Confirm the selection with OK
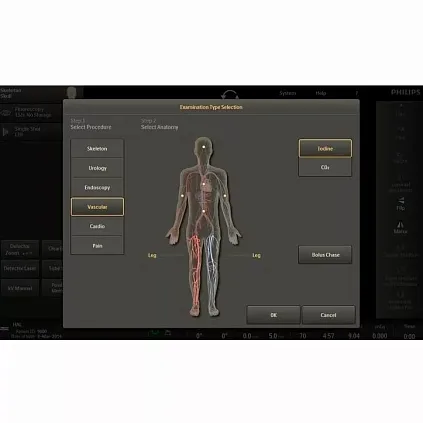 tap(273, 315)
